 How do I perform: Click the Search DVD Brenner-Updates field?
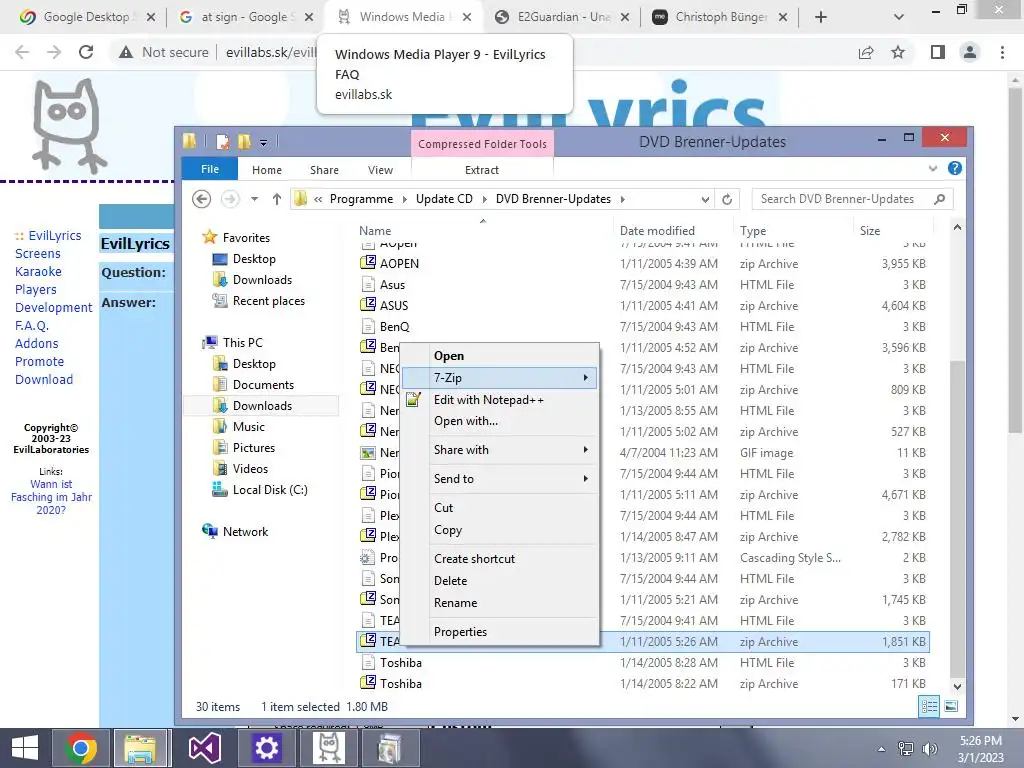pyautogui.click(x=852, y=199)
